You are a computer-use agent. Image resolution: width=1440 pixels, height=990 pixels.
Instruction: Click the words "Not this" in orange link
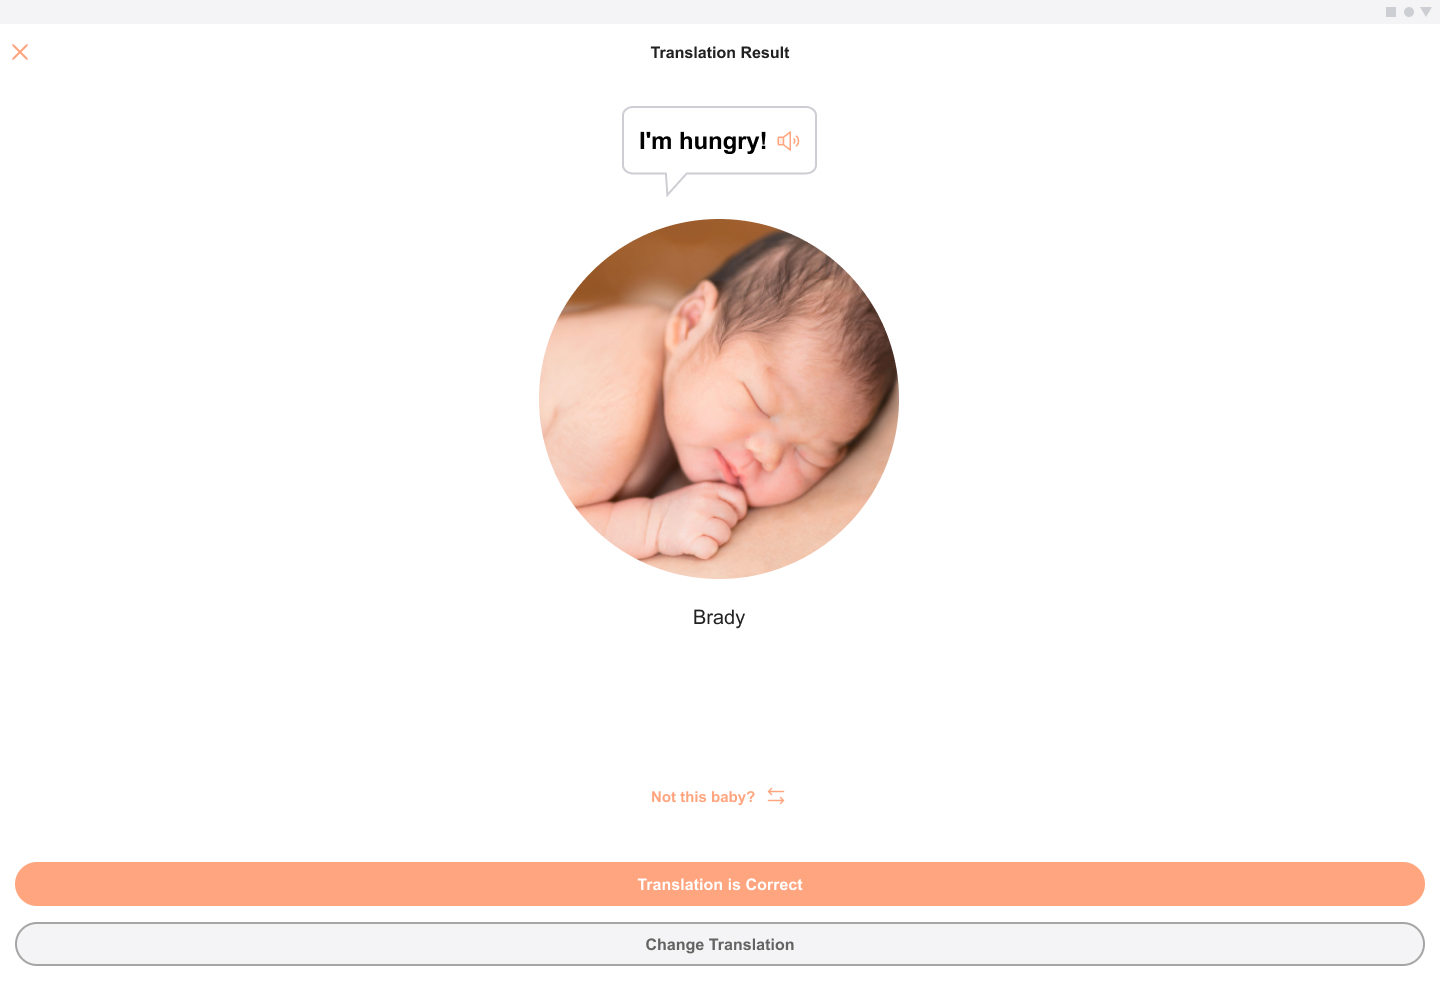tap(679, 797)
